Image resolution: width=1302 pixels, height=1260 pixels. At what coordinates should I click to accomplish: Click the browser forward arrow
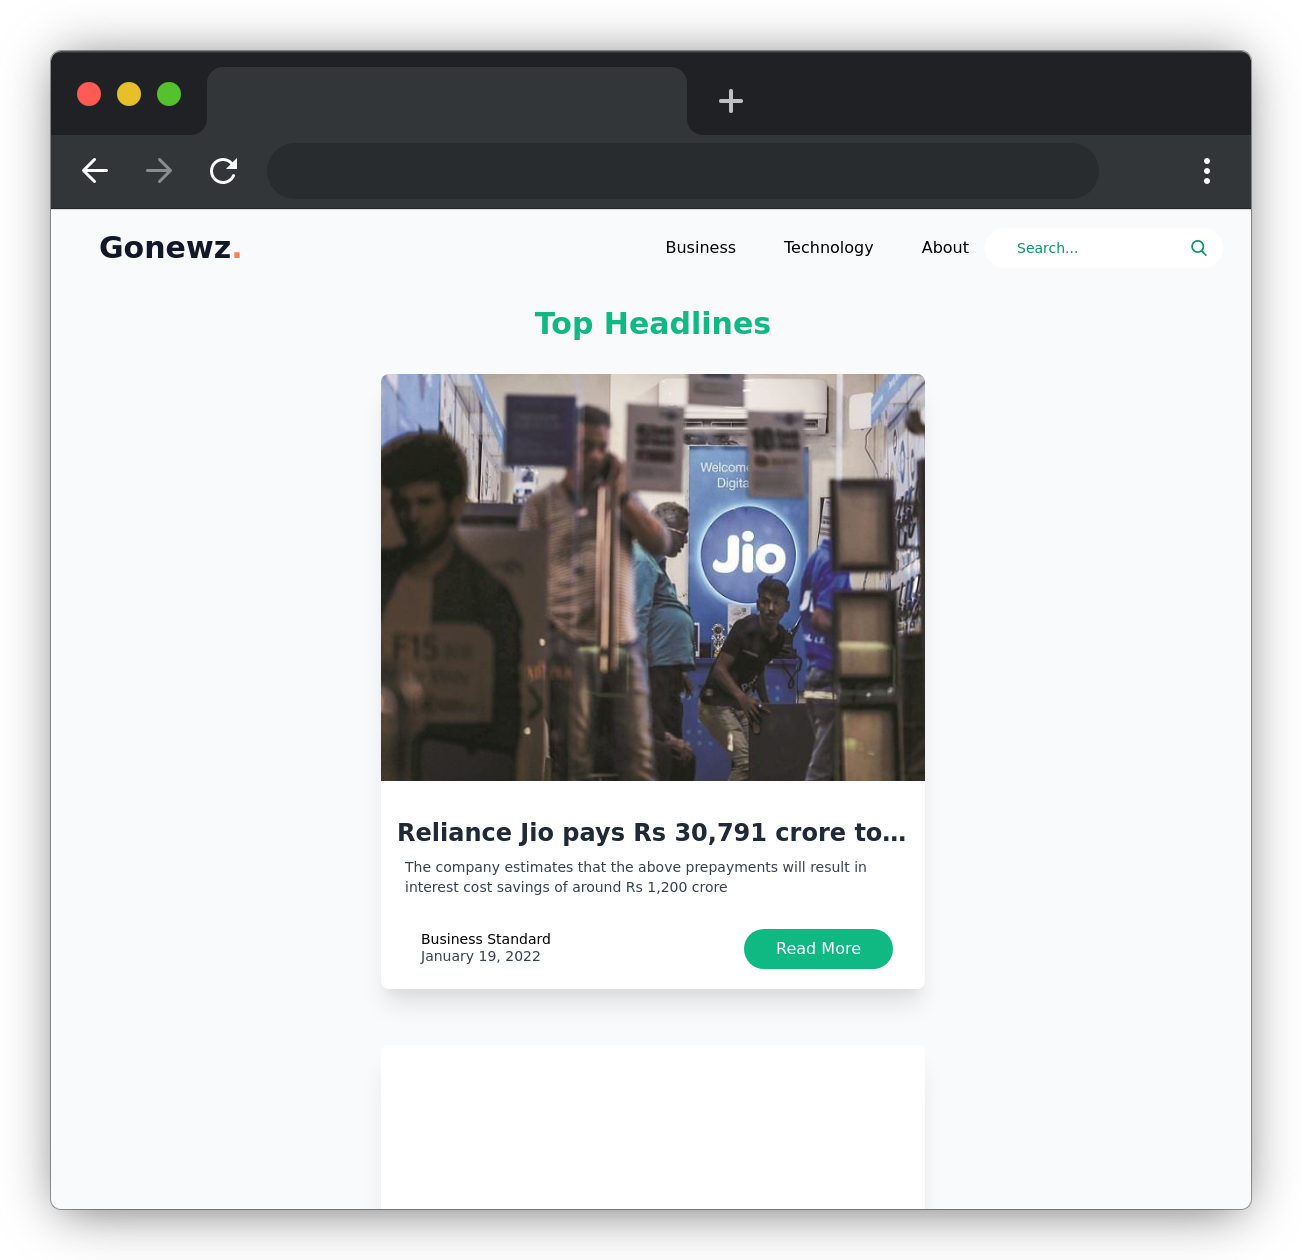point(159,171)
